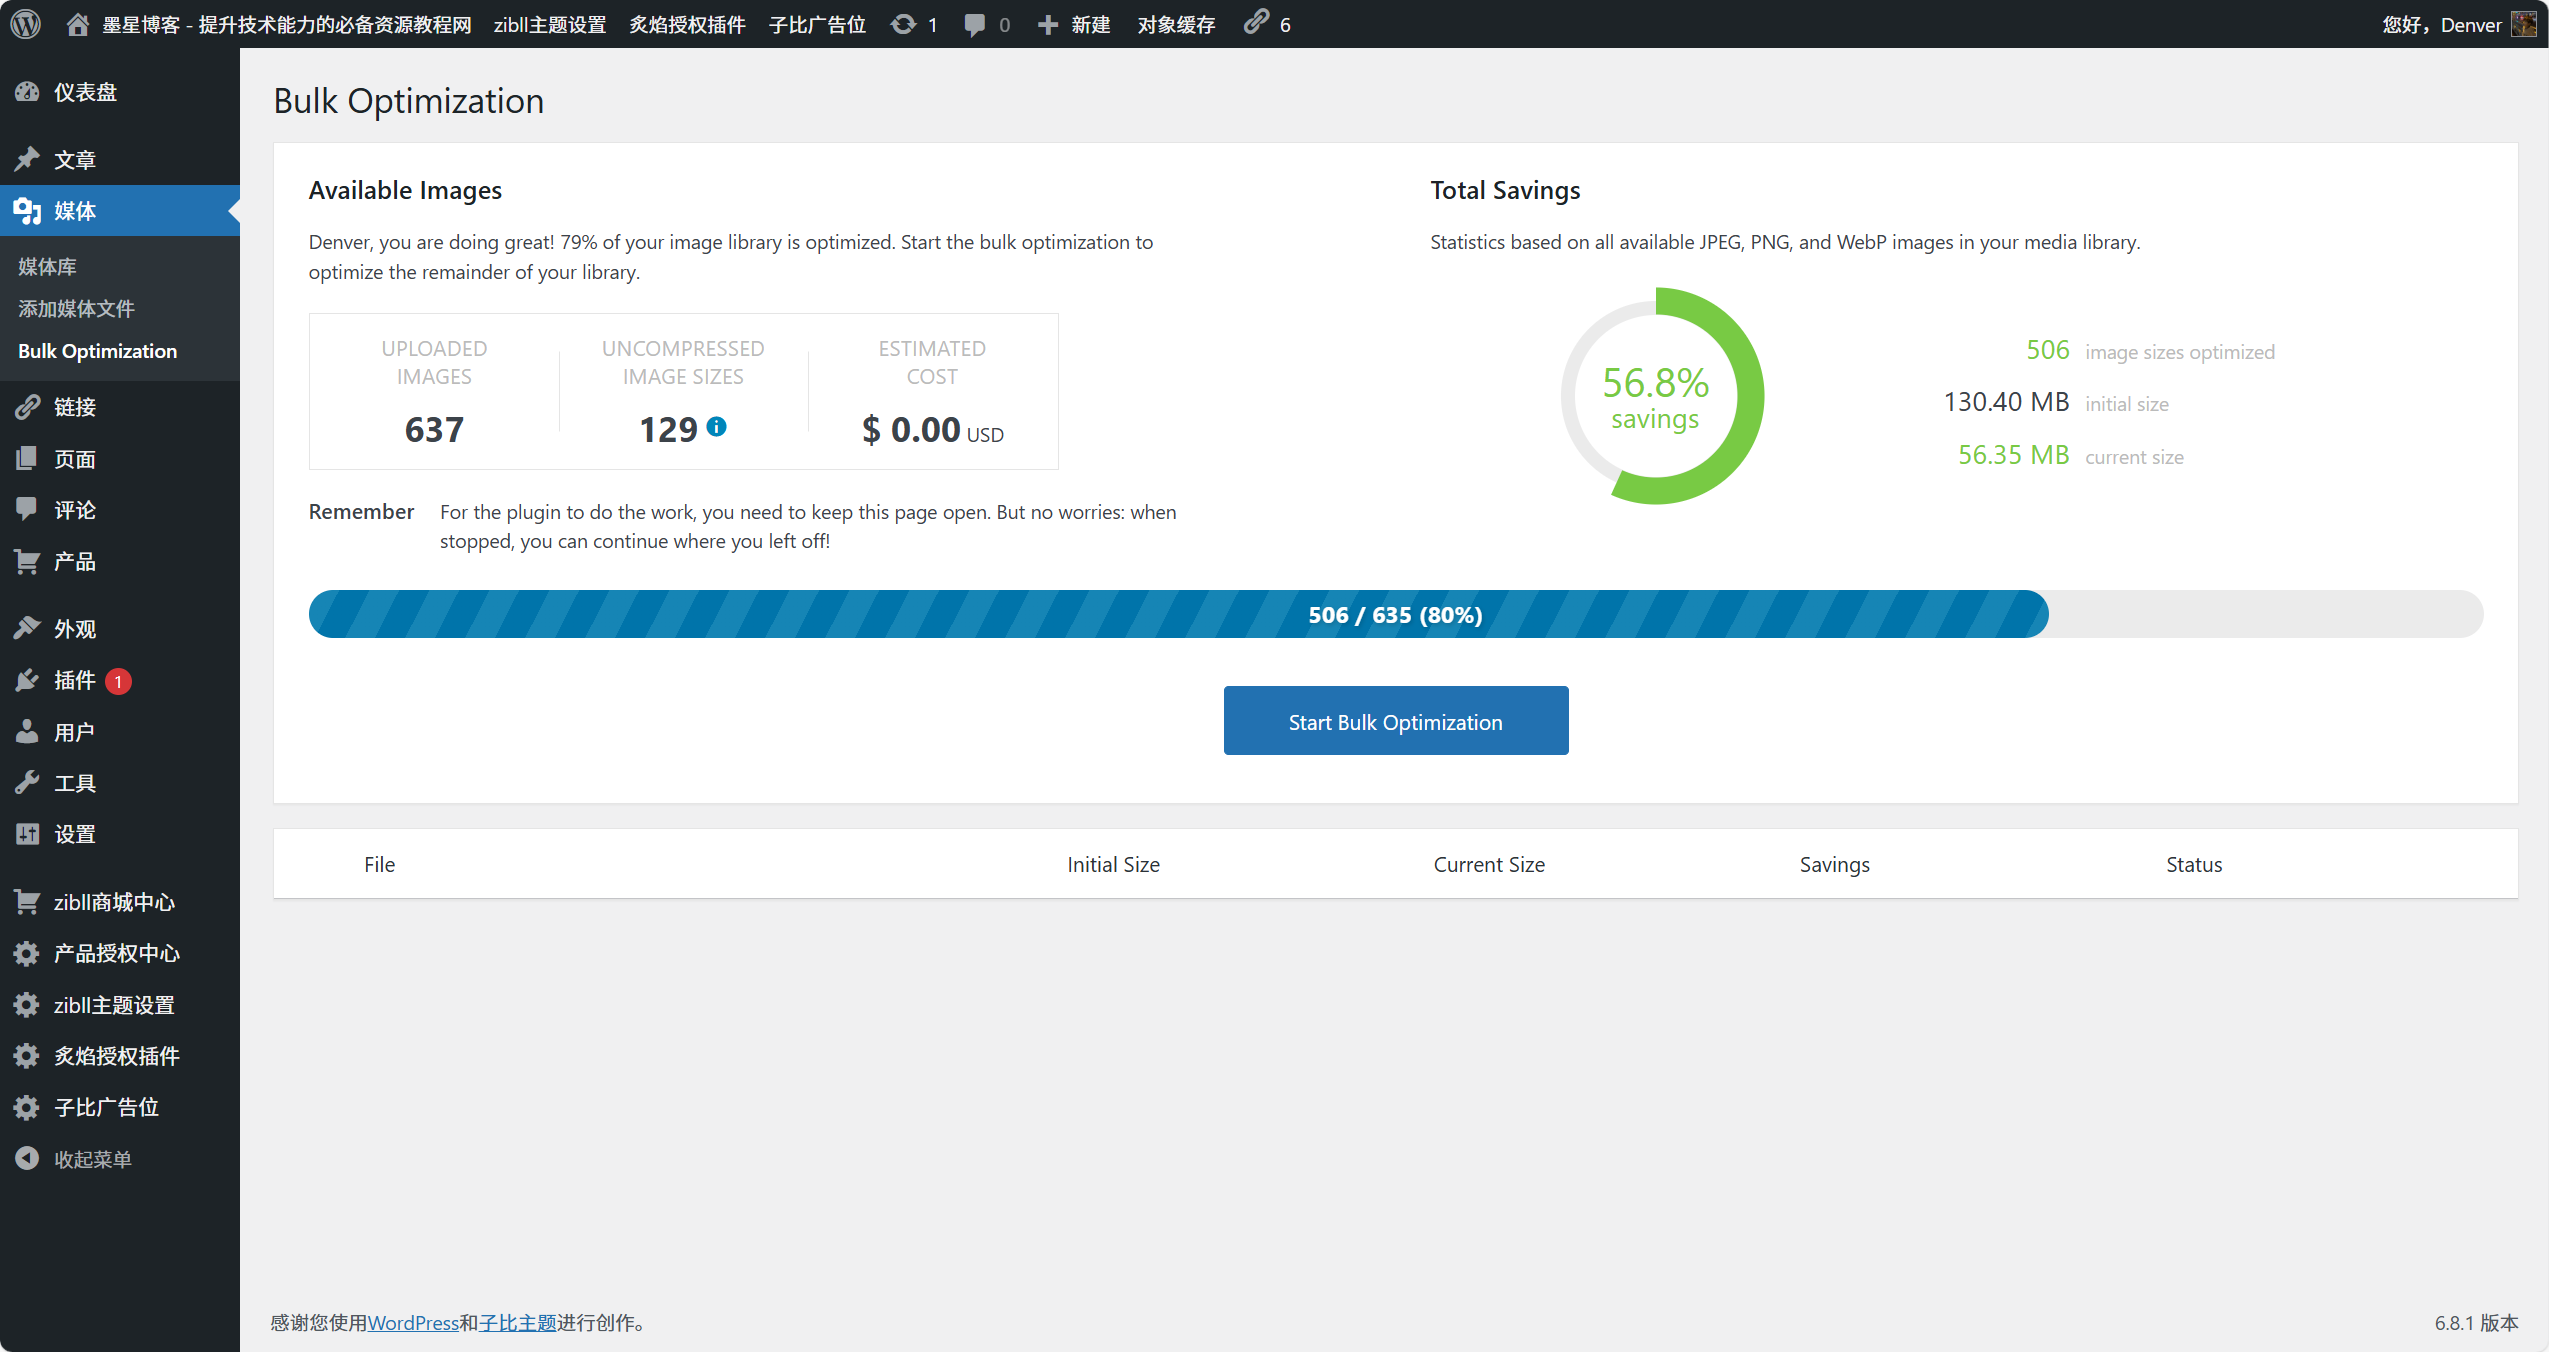Open the 设置 sidebar menu
The height and width of the screenshot is (1352, 2549).
(x=75, y=834)
